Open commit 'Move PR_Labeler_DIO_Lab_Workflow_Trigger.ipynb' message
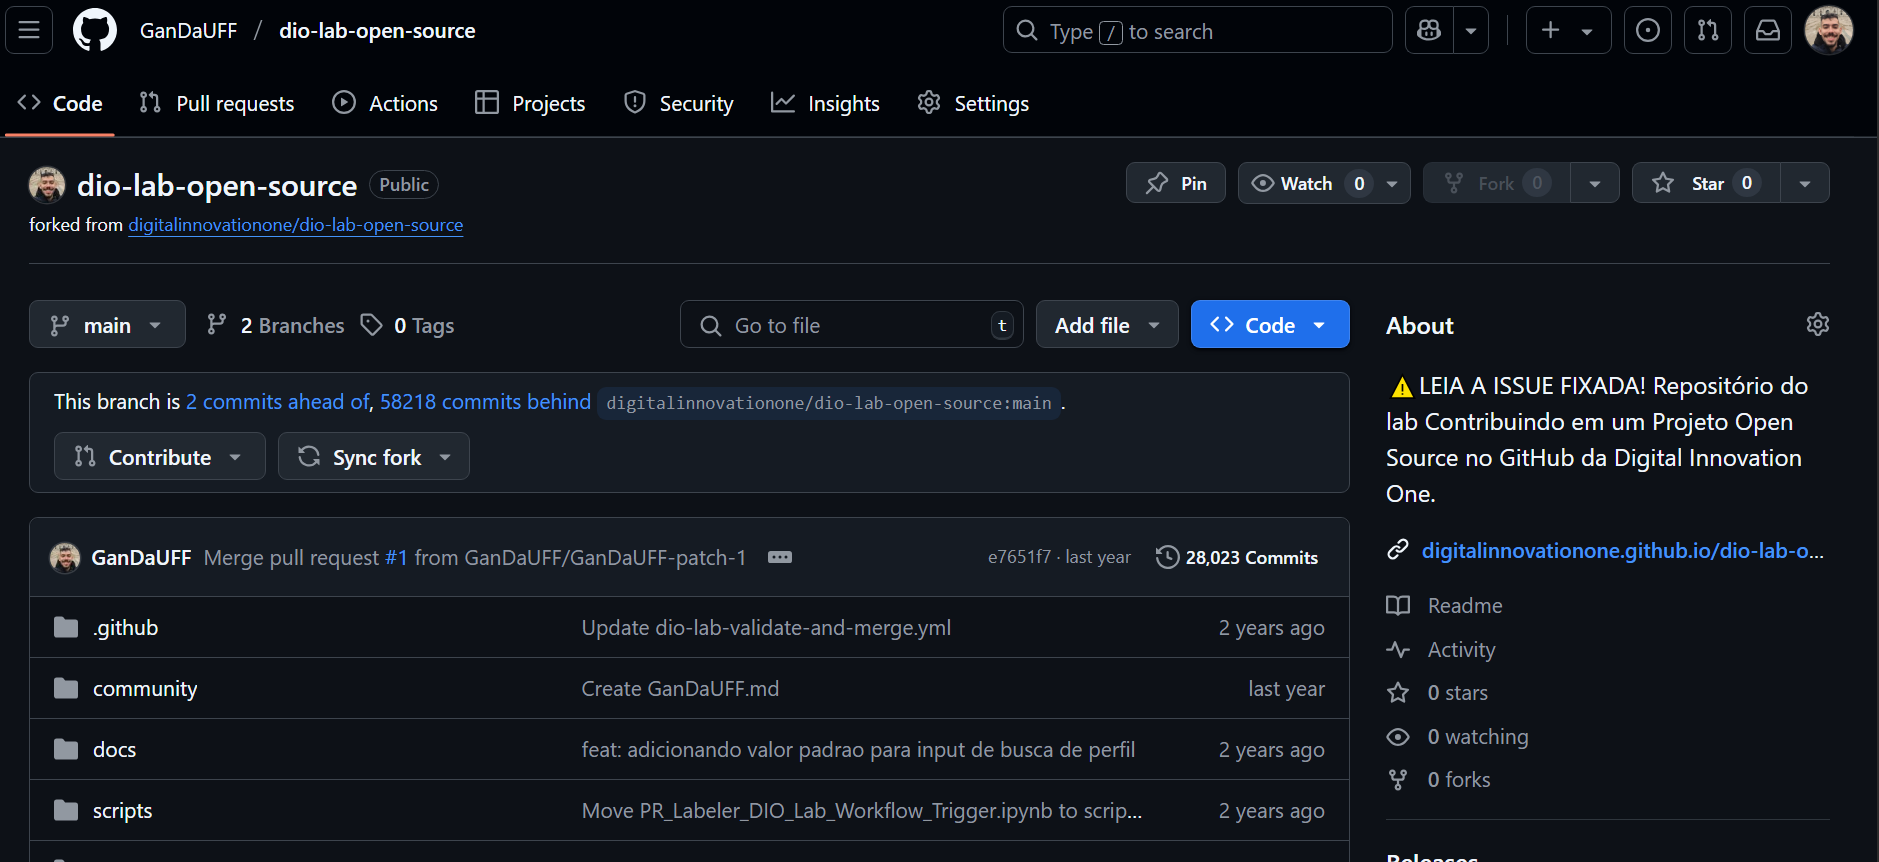The height and width of the screenshot is (862, 1879). 862,810
